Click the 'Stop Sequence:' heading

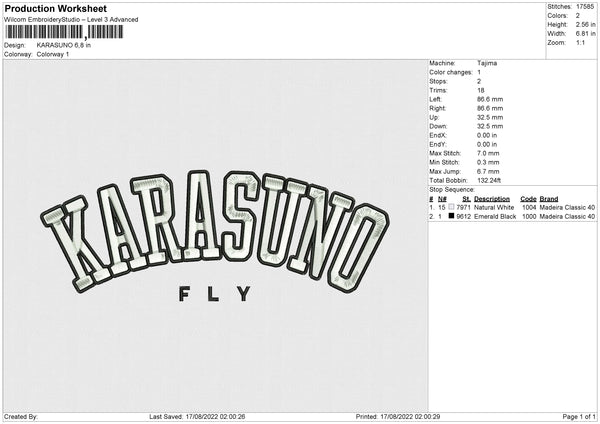pos(452,190)
